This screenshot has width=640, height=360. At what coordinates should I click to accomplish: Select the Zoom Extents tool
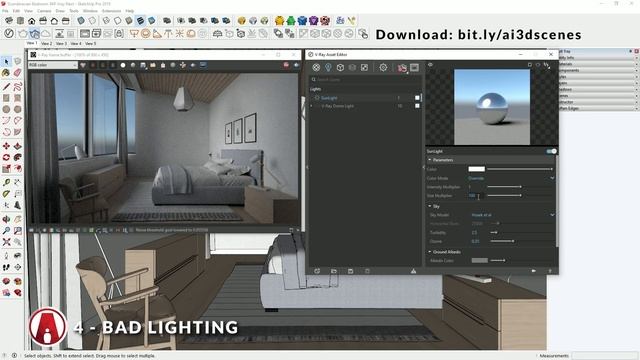(6, 242)
